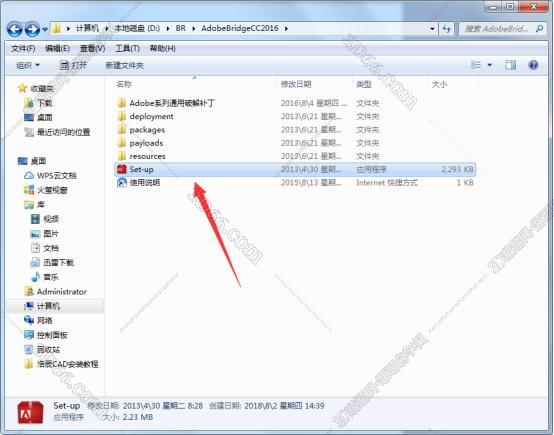Click the search magnifier icon
Viewport: 554px width, 435px height.
pos(540,28)
